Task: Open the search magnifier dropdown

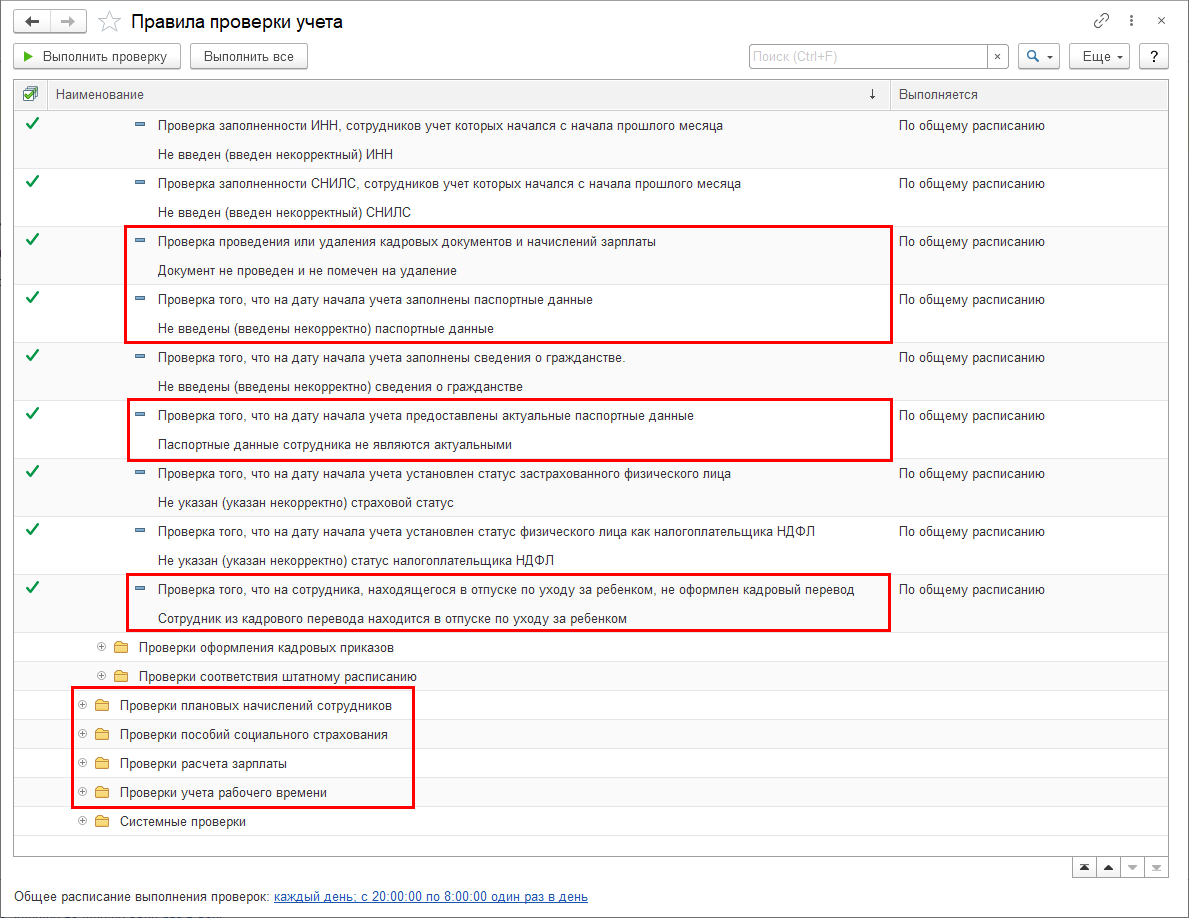Action: pyautogui.click(x=1038, y=57)
